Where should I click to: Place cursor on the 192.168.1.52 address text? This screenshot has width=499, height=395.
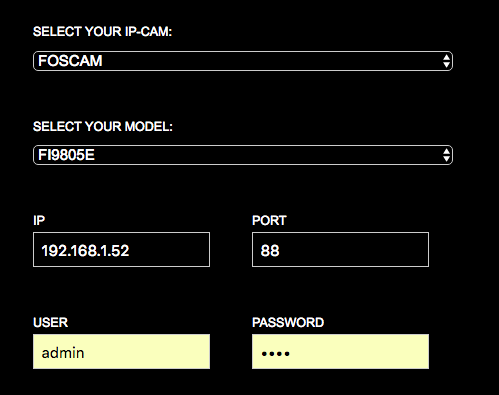[x=85, y=251]
